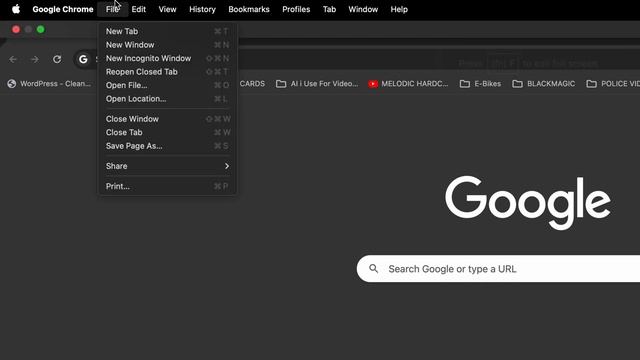Click the Google logo on the page
This screenshot has height=360, width=640.
pos(528,202)
